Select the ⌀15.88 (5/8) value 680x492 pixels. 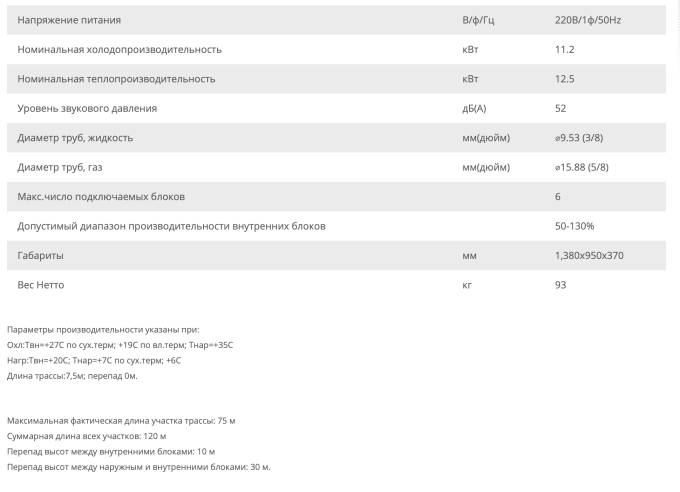point(582,167)
